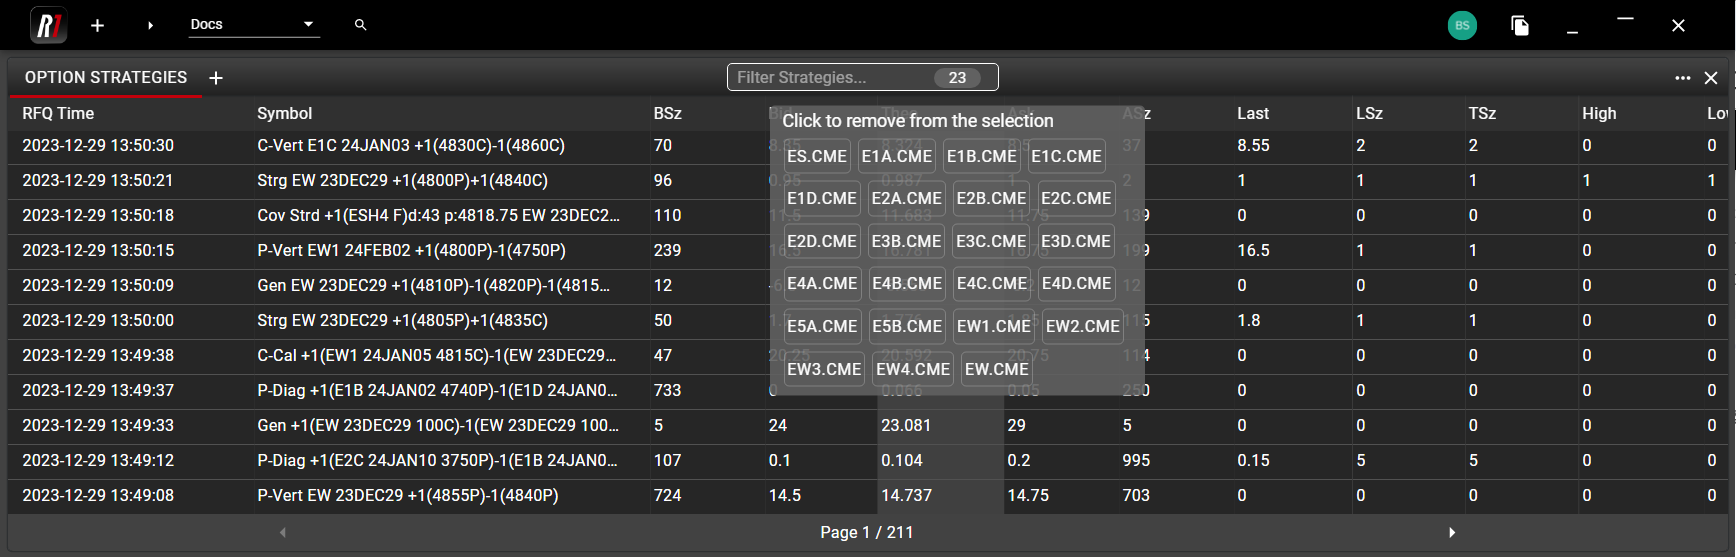Viewport: 1736px width, 557px height.
Task: Add a new option strategies tab
Action: pos(216,78)
